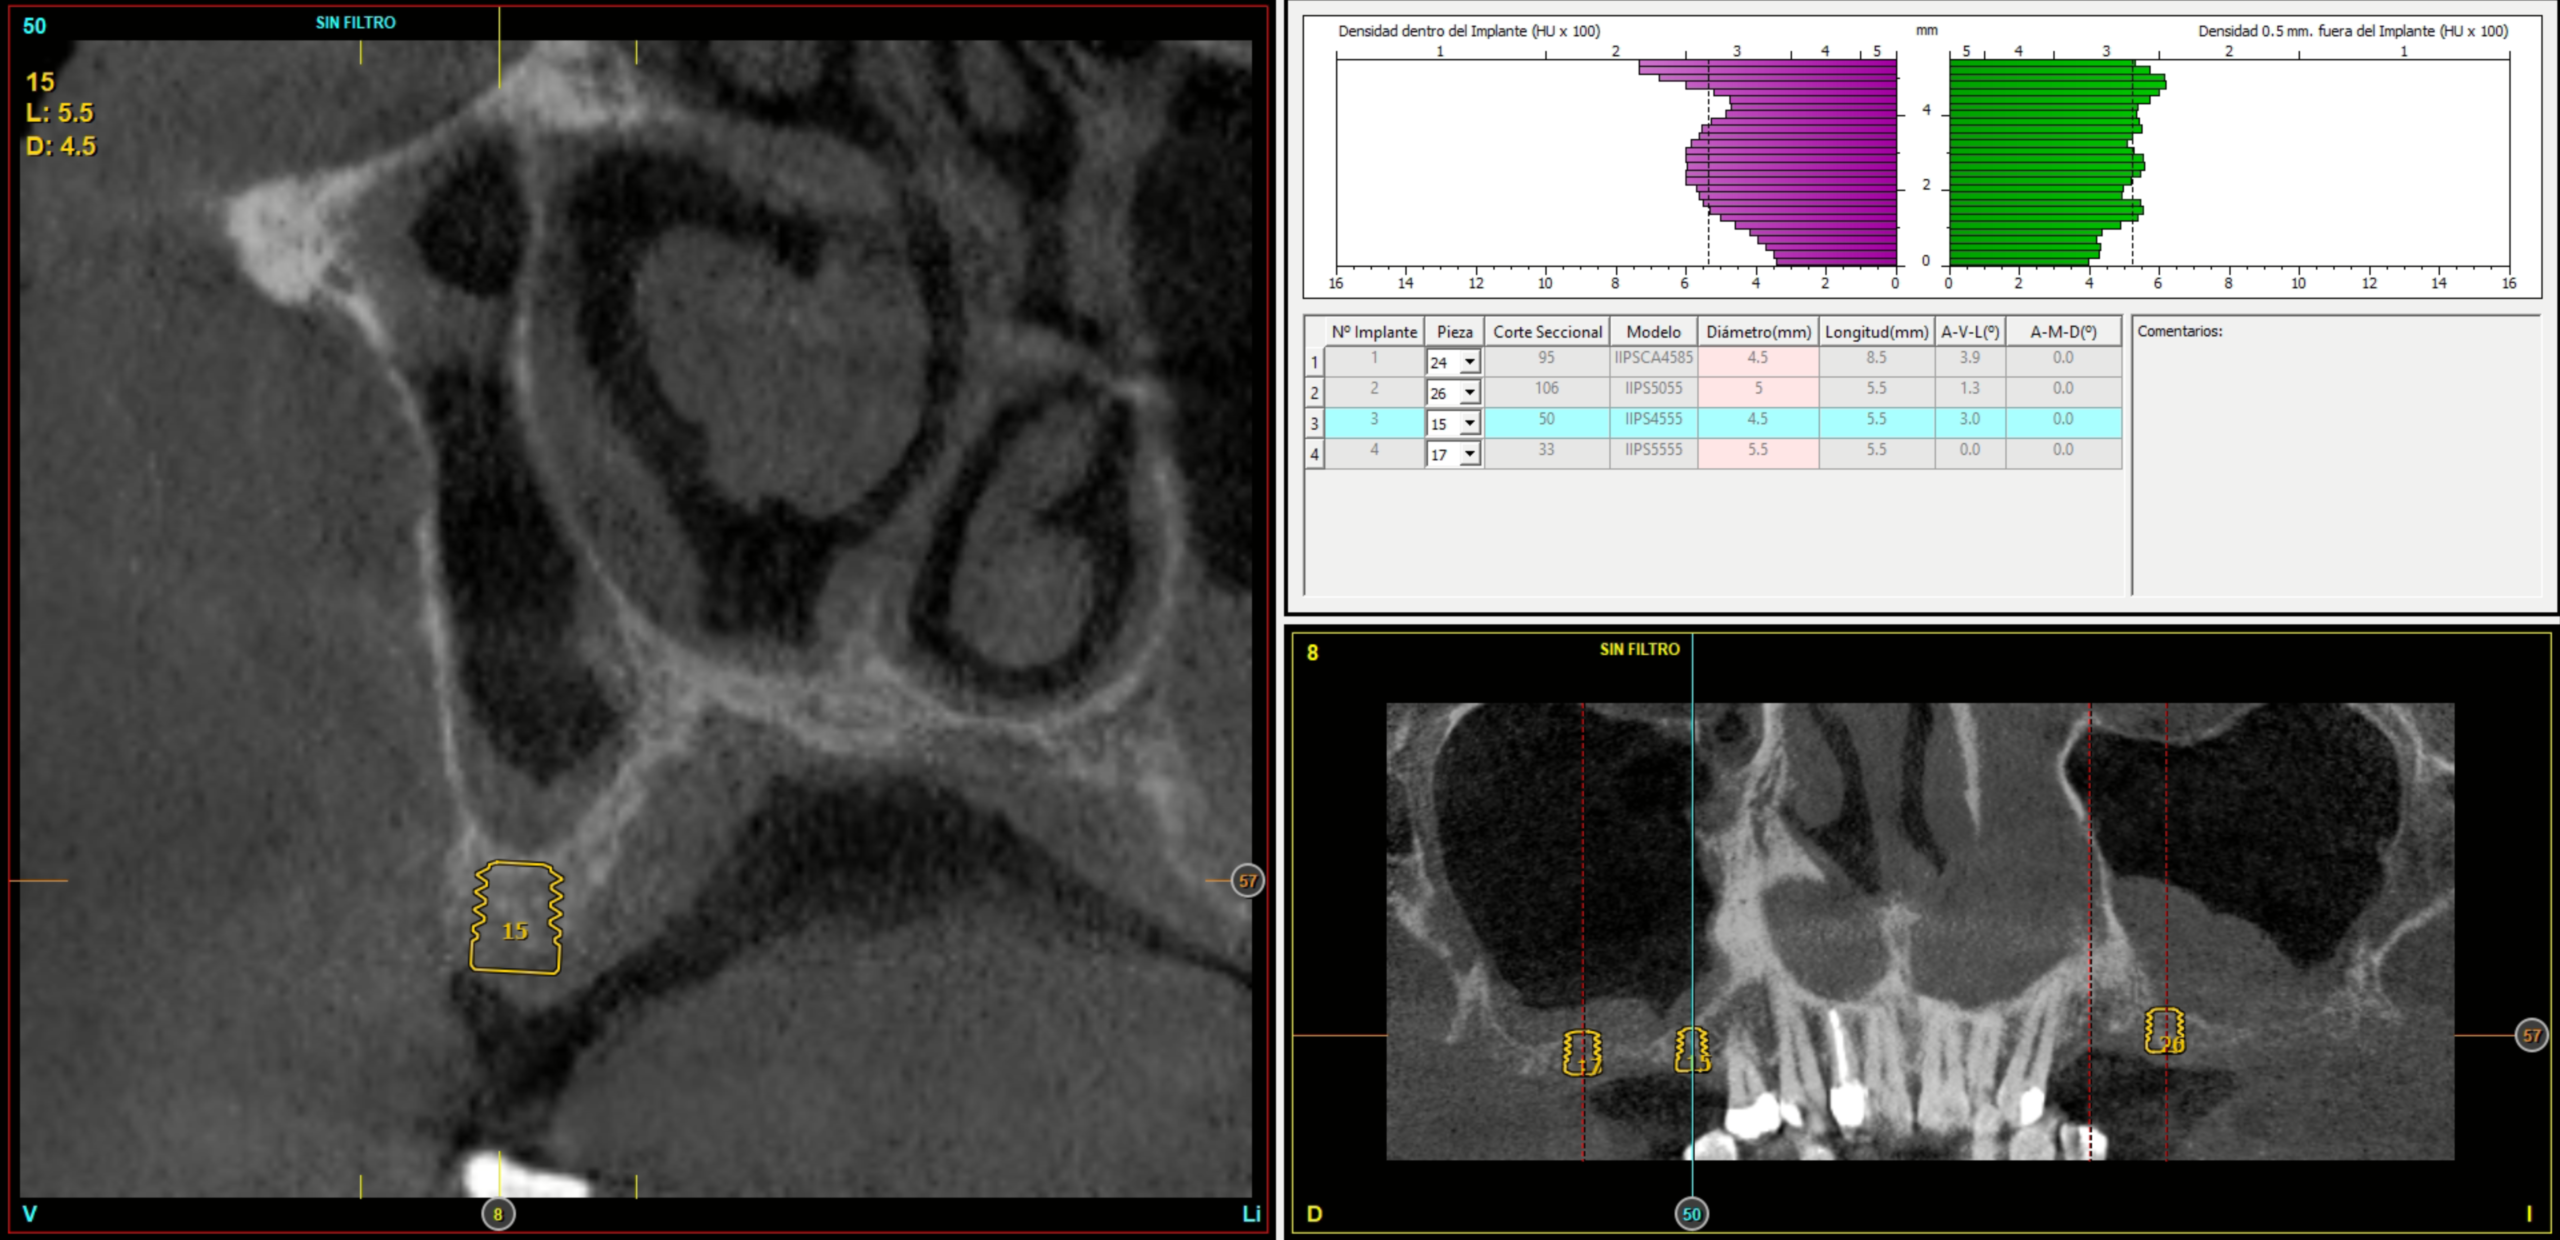Open Pieza dropdown showing 26
2560x1240 pixels.
coord(1469,393)
